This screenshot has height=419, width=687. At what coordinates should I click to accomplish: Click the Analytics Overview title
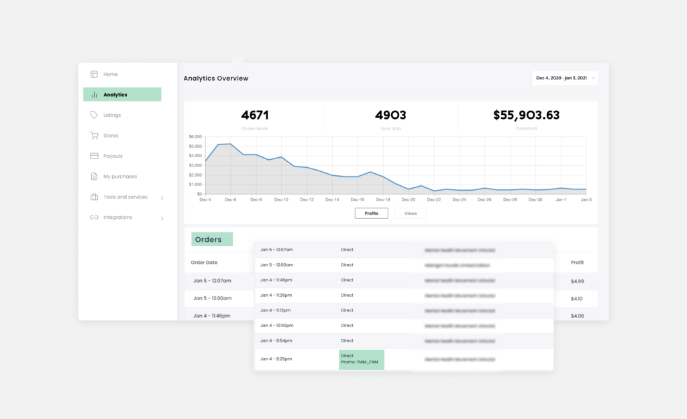(216, 78)
